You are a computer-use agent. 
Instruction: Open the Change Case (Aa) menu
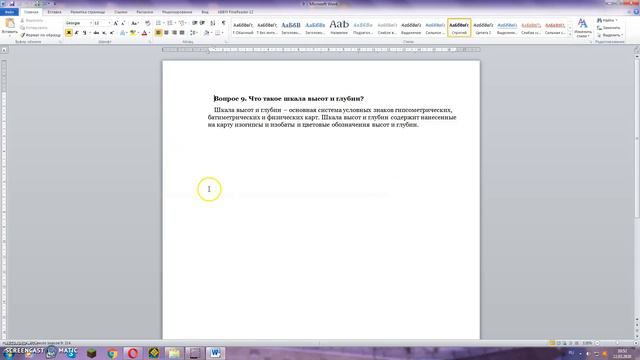(x=135, y=23)
